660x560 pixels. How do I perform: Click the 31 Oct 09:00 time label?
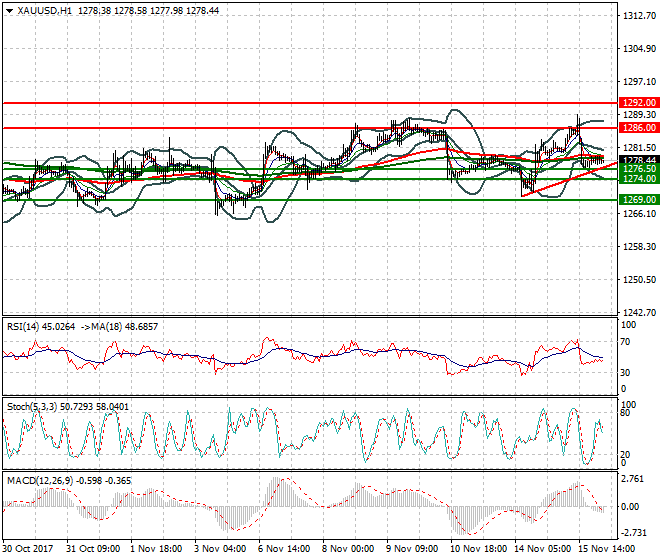click(93, 549)
